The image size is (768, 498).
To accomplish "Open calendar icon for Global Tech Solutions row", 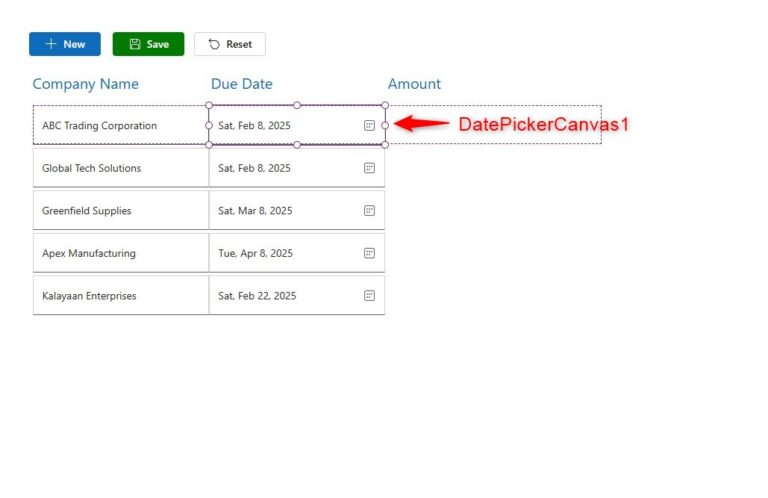I will 369,168.
